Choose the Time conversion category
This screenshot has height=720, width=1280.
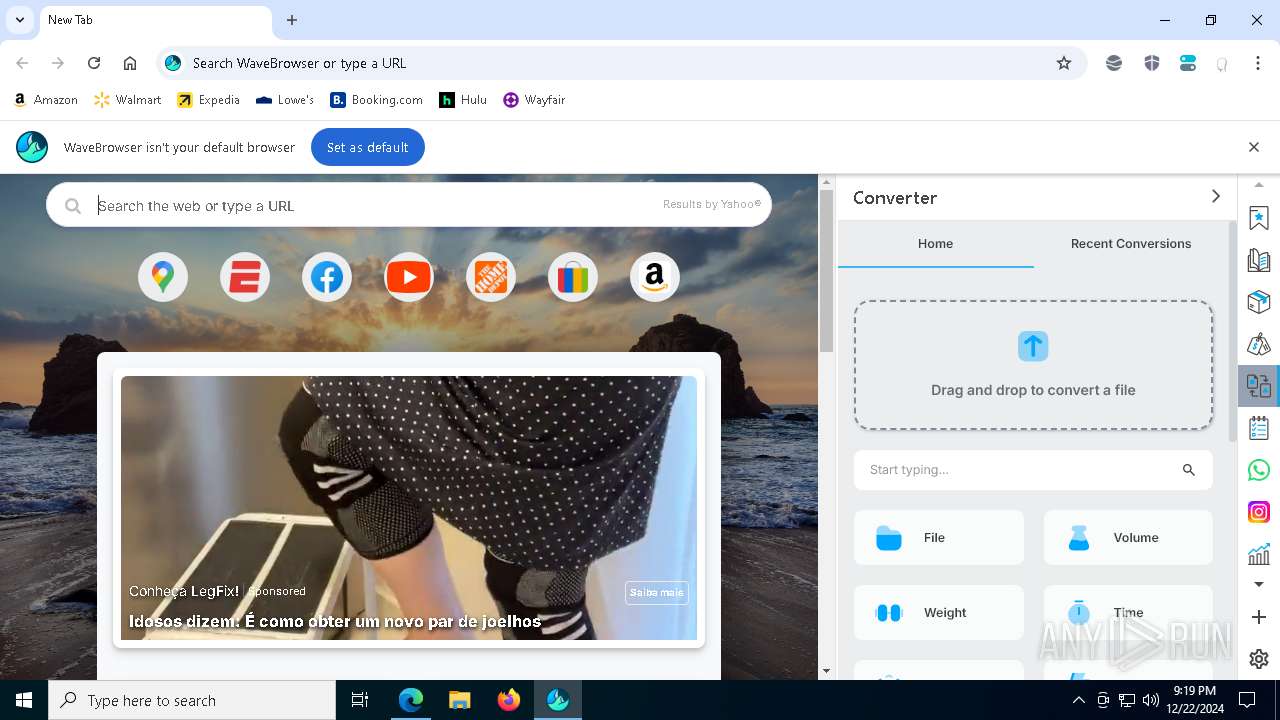pos(1128,612)
